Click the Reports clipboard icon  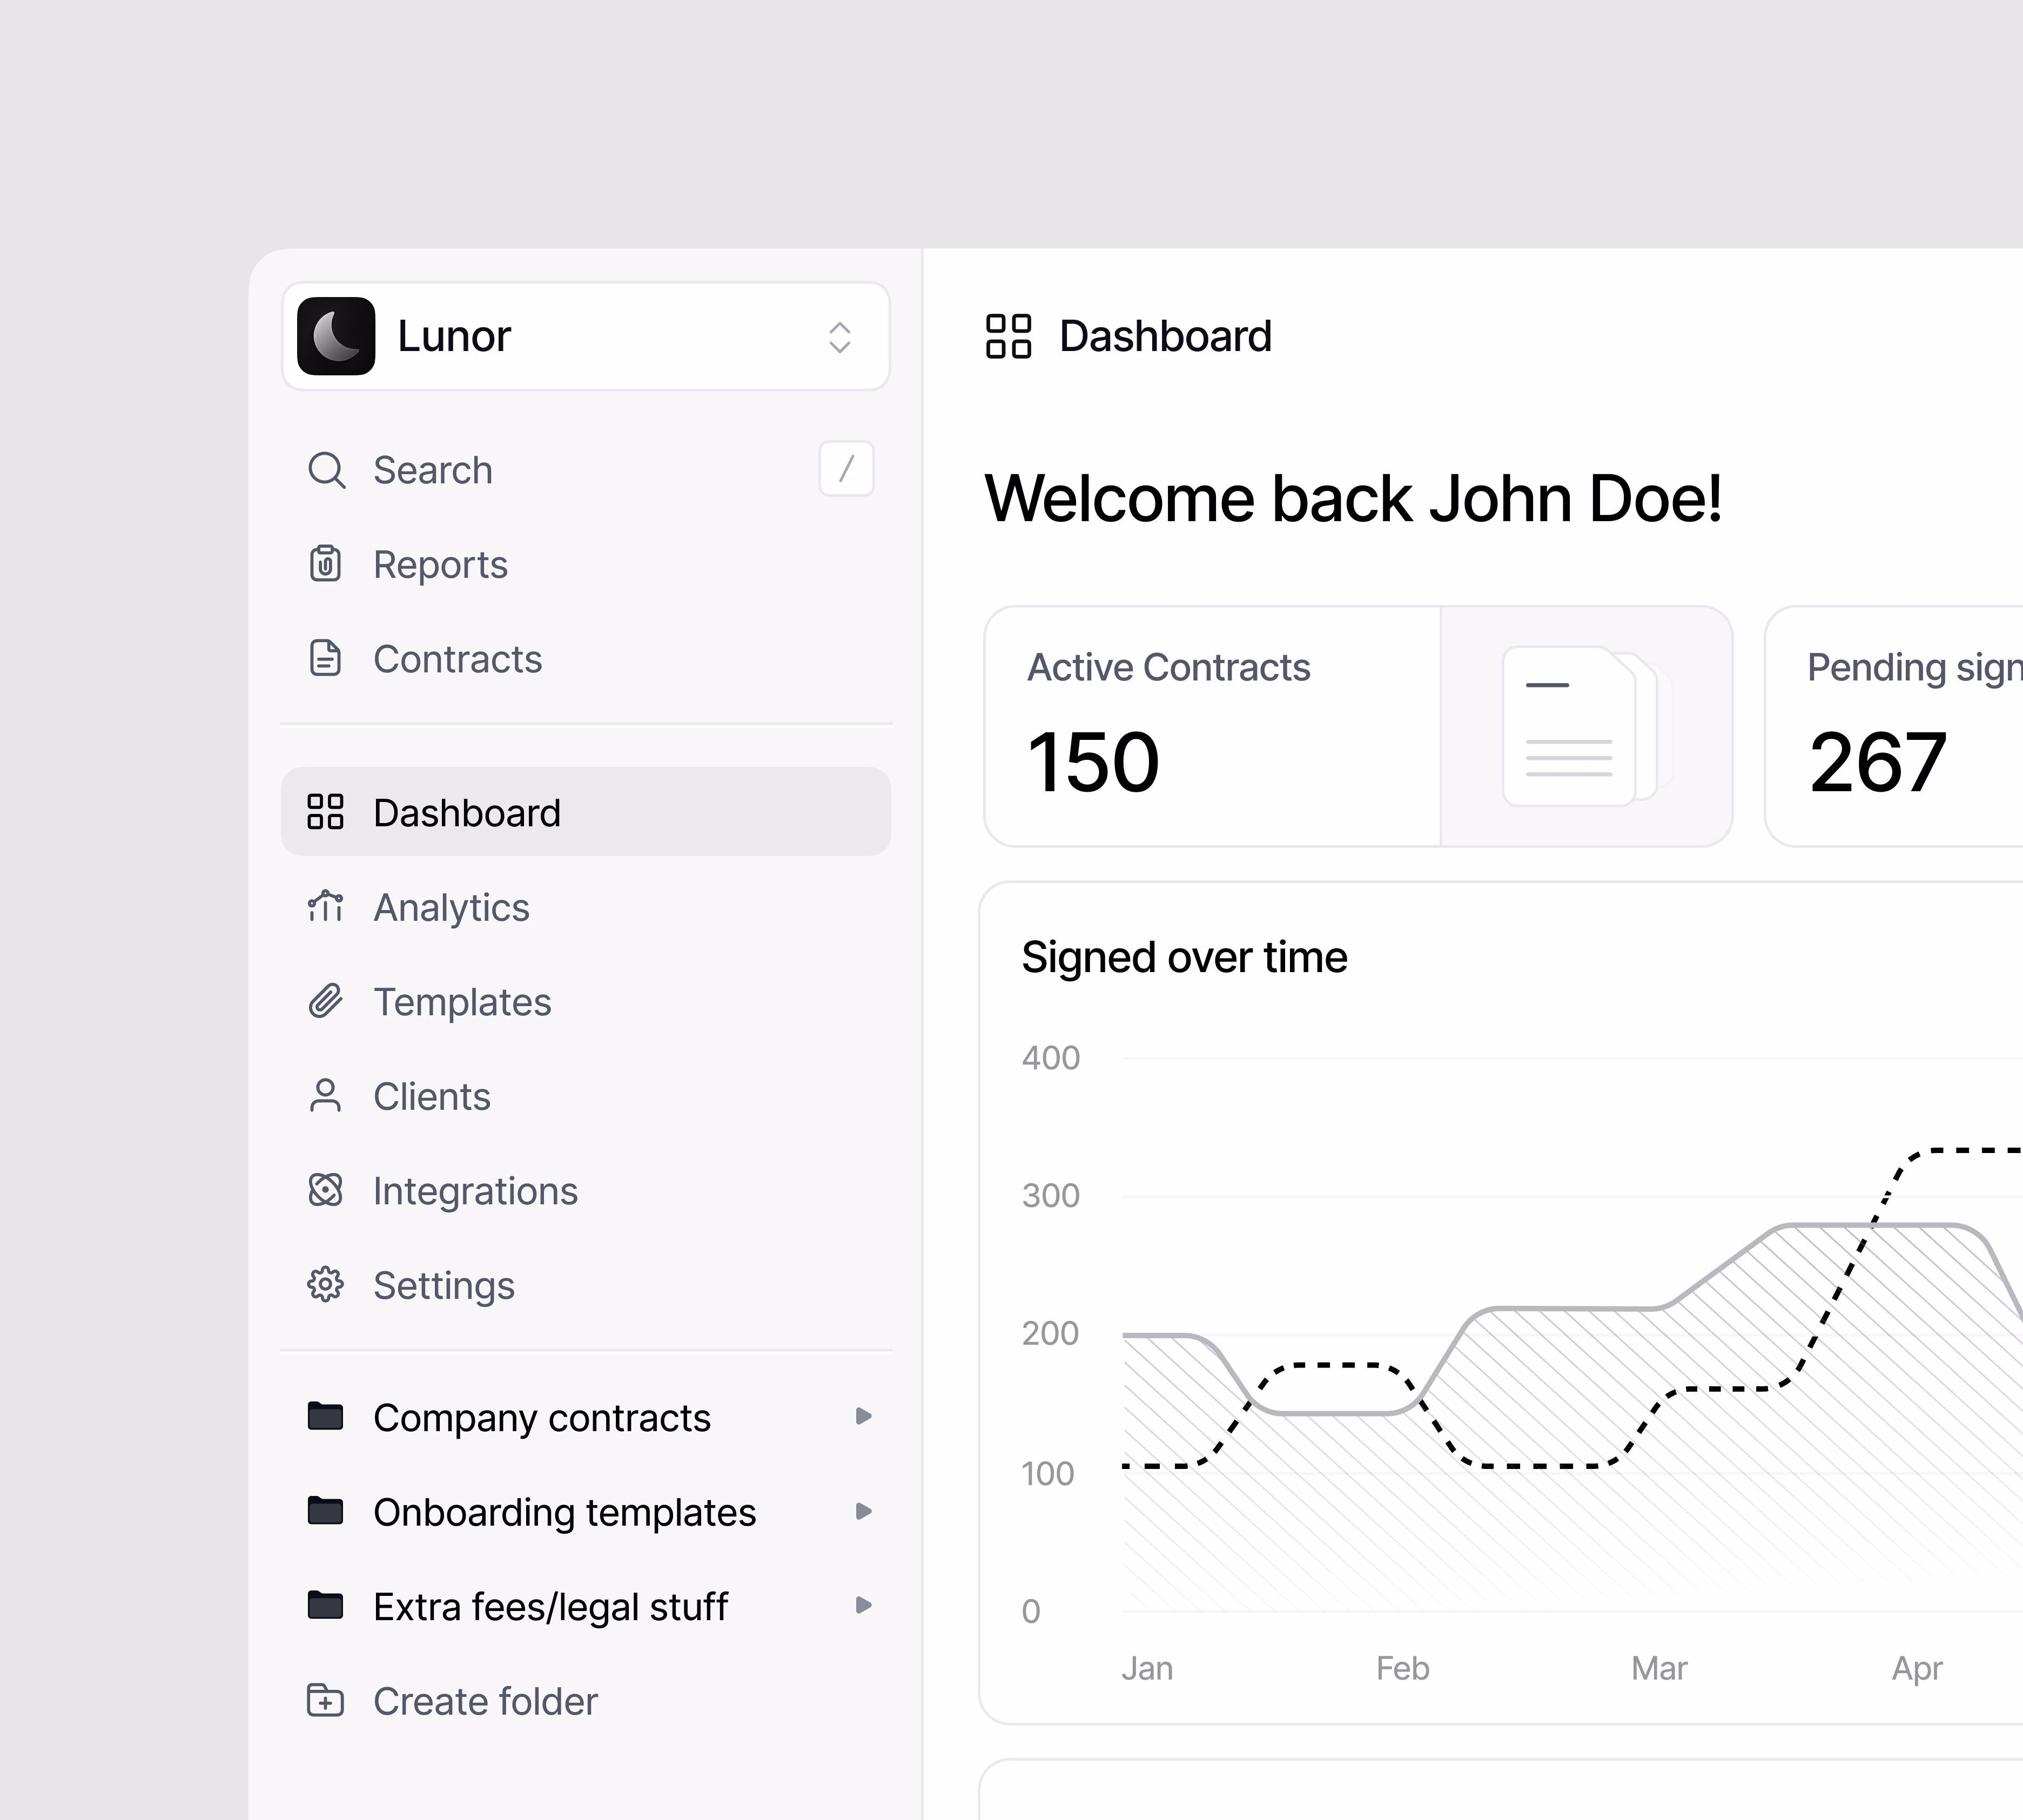point(325,564)
